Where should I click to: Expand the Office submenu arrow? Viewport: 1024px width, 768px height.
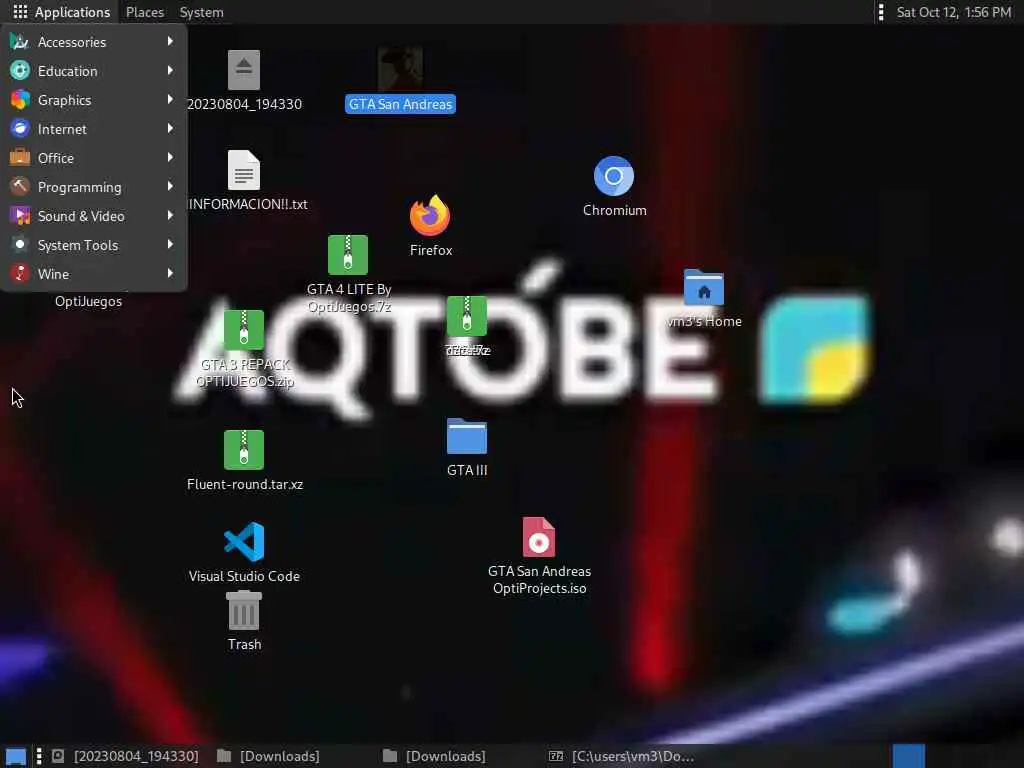(170, 157)
